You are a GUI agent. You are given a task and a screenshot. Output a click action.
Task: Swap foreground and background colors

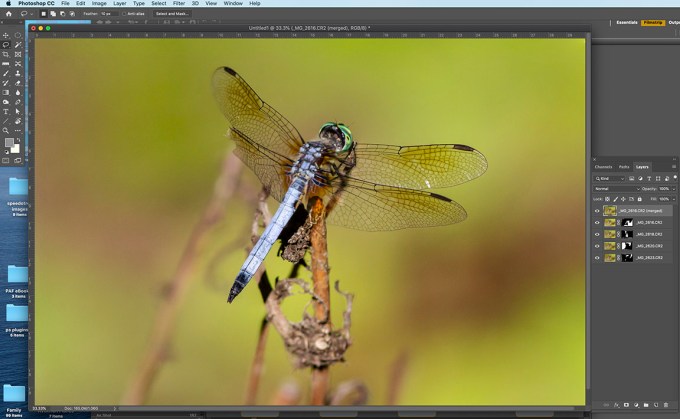18,141
